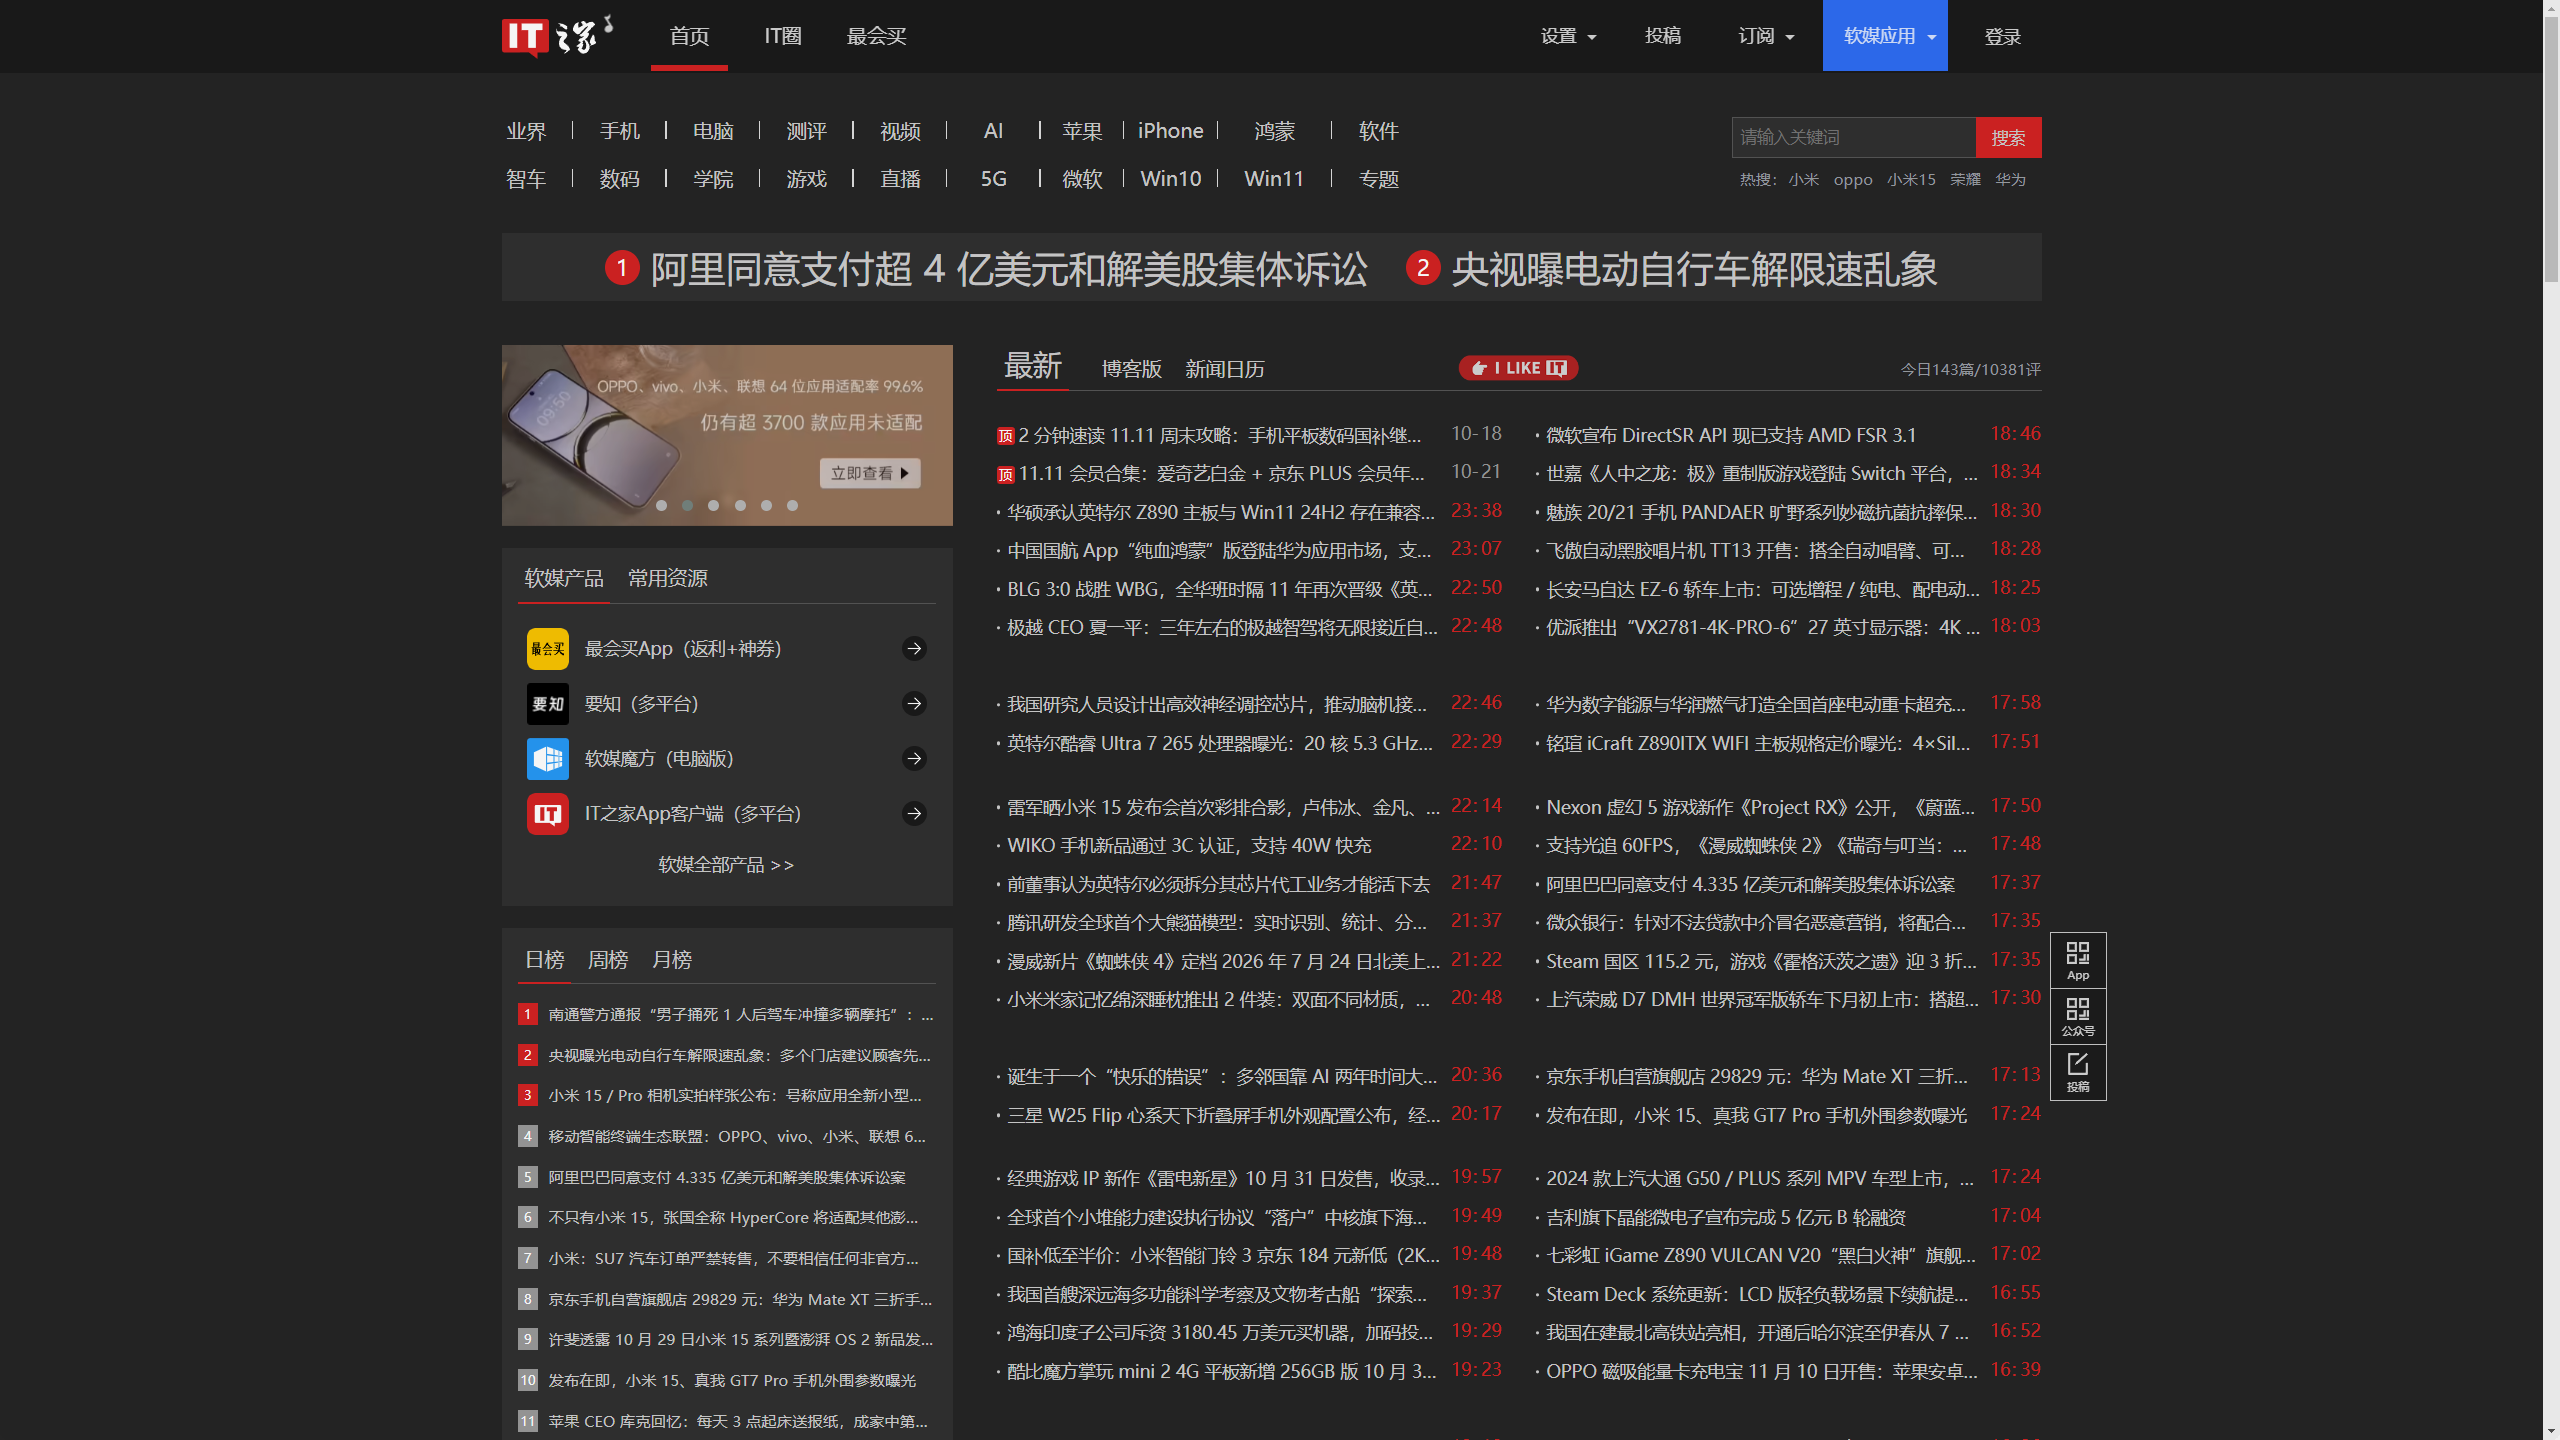2560x1440 pixels.
Task: Click the IT之家 logo
Action: [556, 36]
